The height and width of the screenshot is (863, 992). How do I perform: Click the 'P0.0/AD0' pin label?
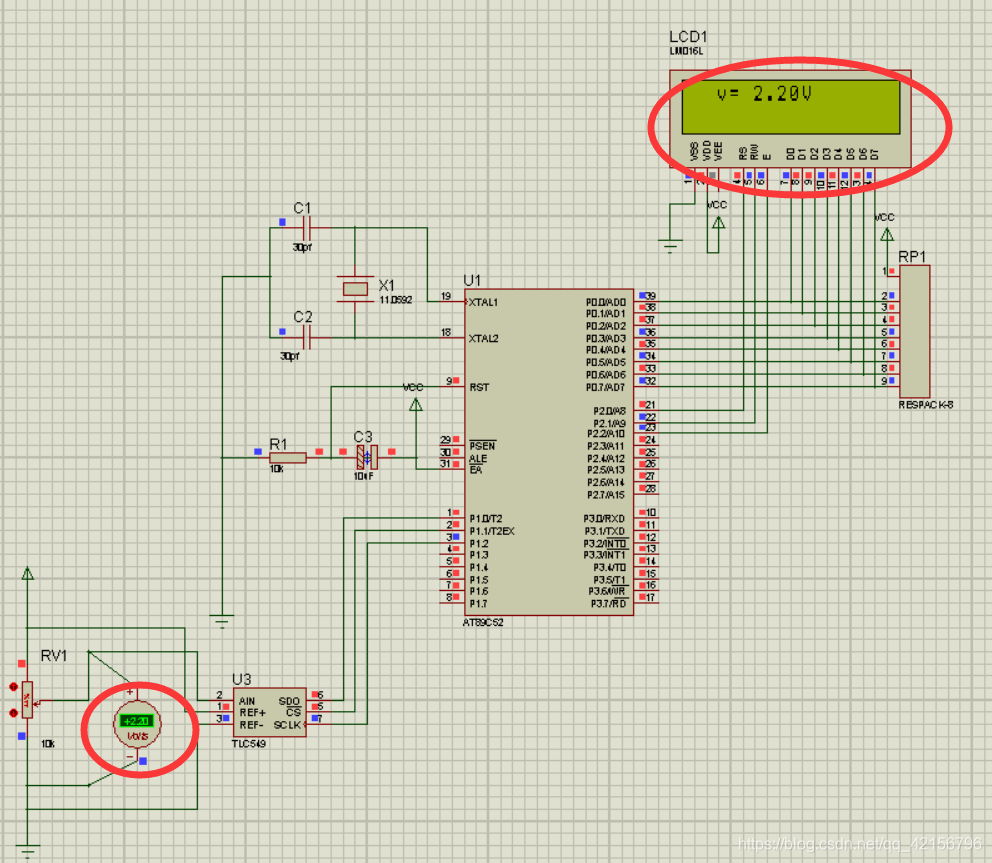point(605,302)
